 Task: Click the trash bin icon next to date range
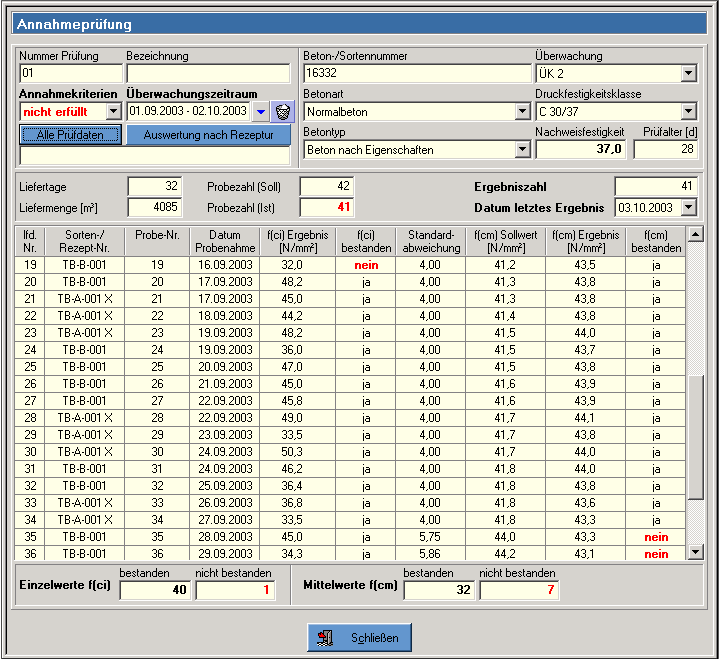point(282,111)
